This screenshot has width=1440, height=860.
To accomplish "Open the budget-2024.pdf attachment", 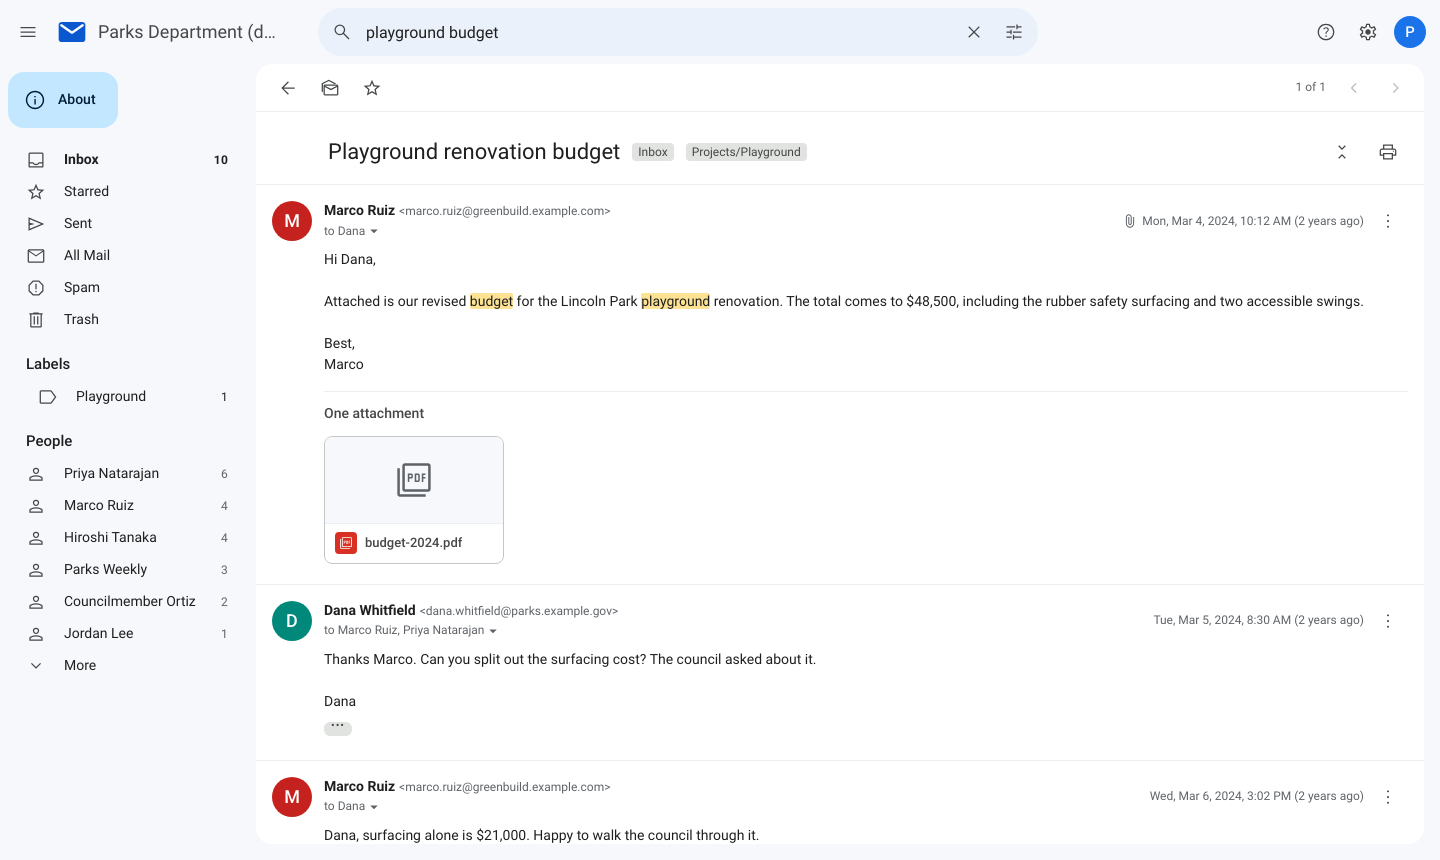I will 414,500.
